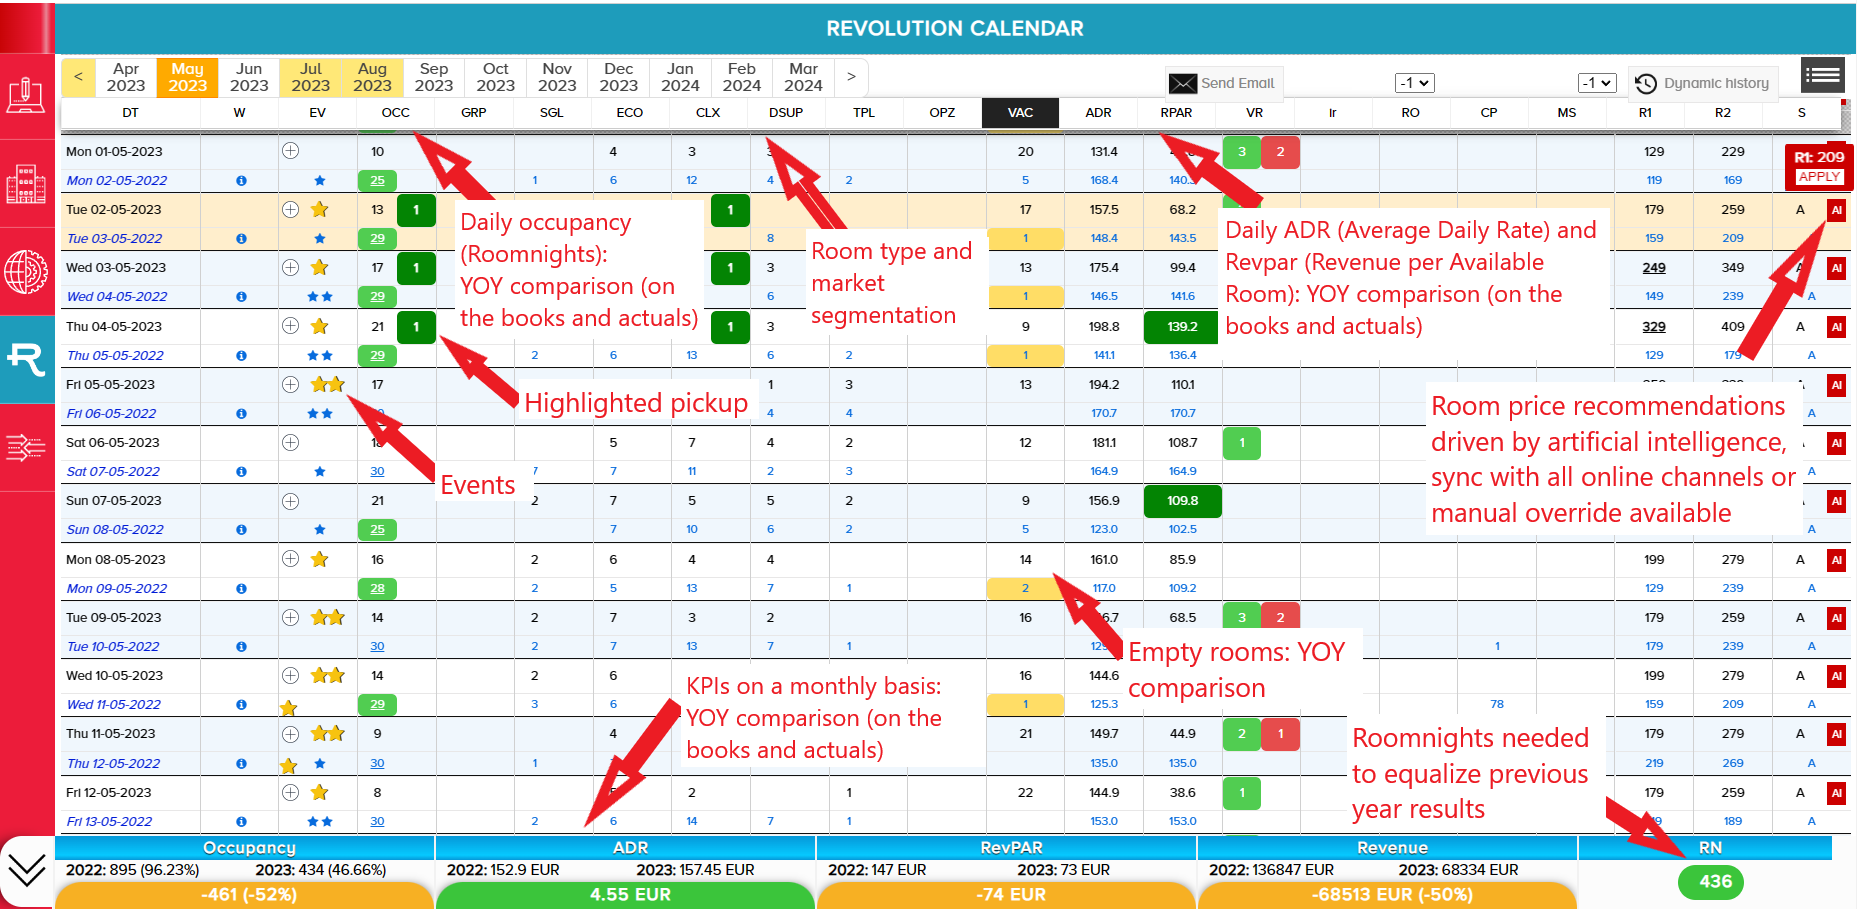Open the Mar 2024 month tab
The height and width of the screenshot is (909, 1857).
pos(803,77)
